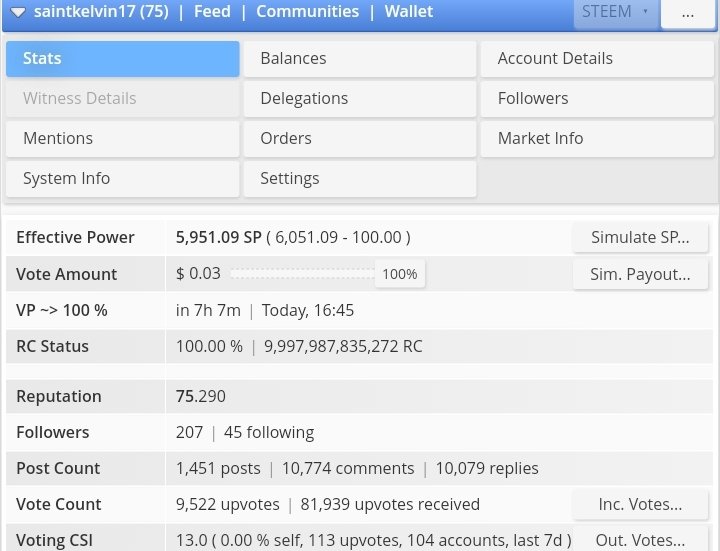Open the Out. Votes button
Screen dimensions: 720x551
pyautogui.click(x=640, y=540)
